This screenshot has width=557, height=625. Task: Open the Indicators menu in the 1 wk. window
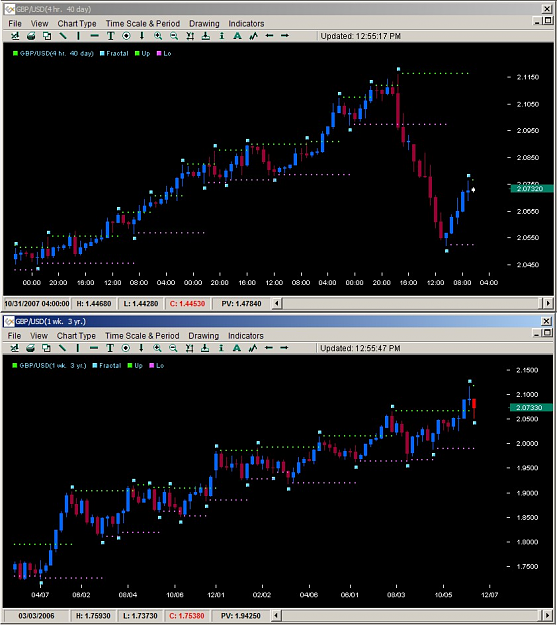[x=246, y=336]
